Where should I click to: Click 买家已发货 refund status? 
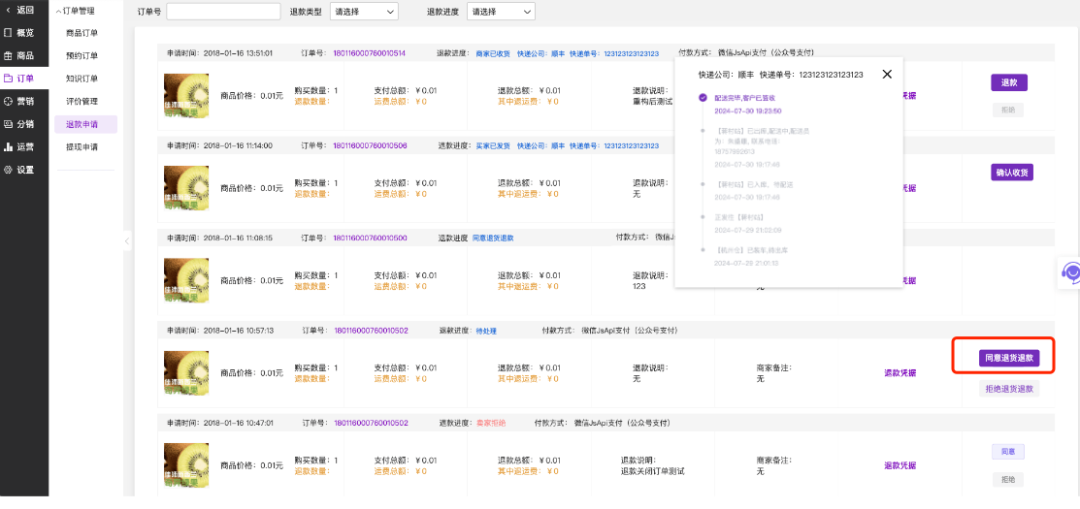click(493, 145)
